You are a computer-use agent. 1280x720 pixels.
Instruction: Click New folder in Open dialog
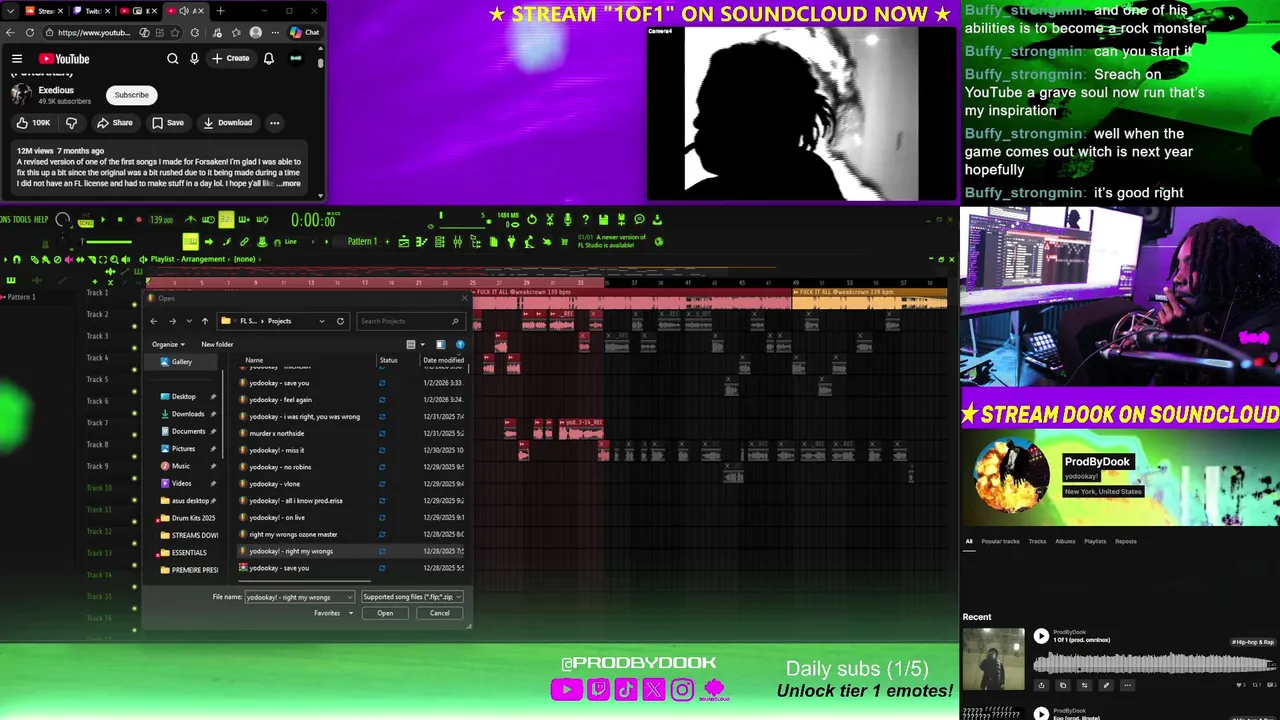(x=217, y=344)
